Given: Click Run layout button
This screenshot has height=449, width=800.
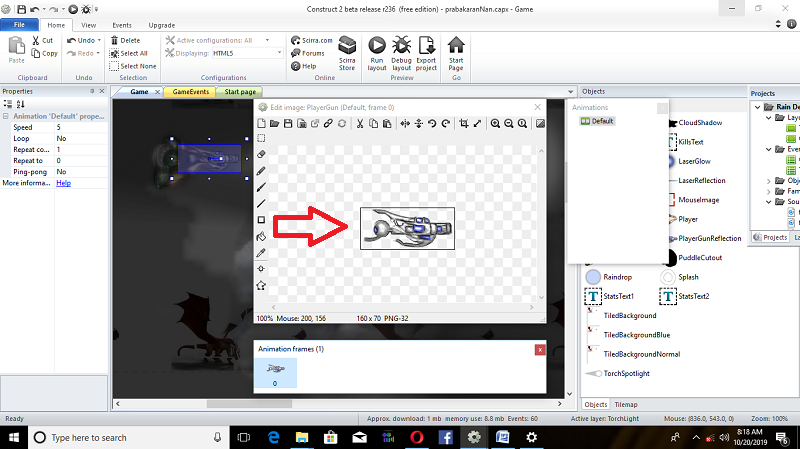Looking at the screenshot, I should tap(377, 53).
